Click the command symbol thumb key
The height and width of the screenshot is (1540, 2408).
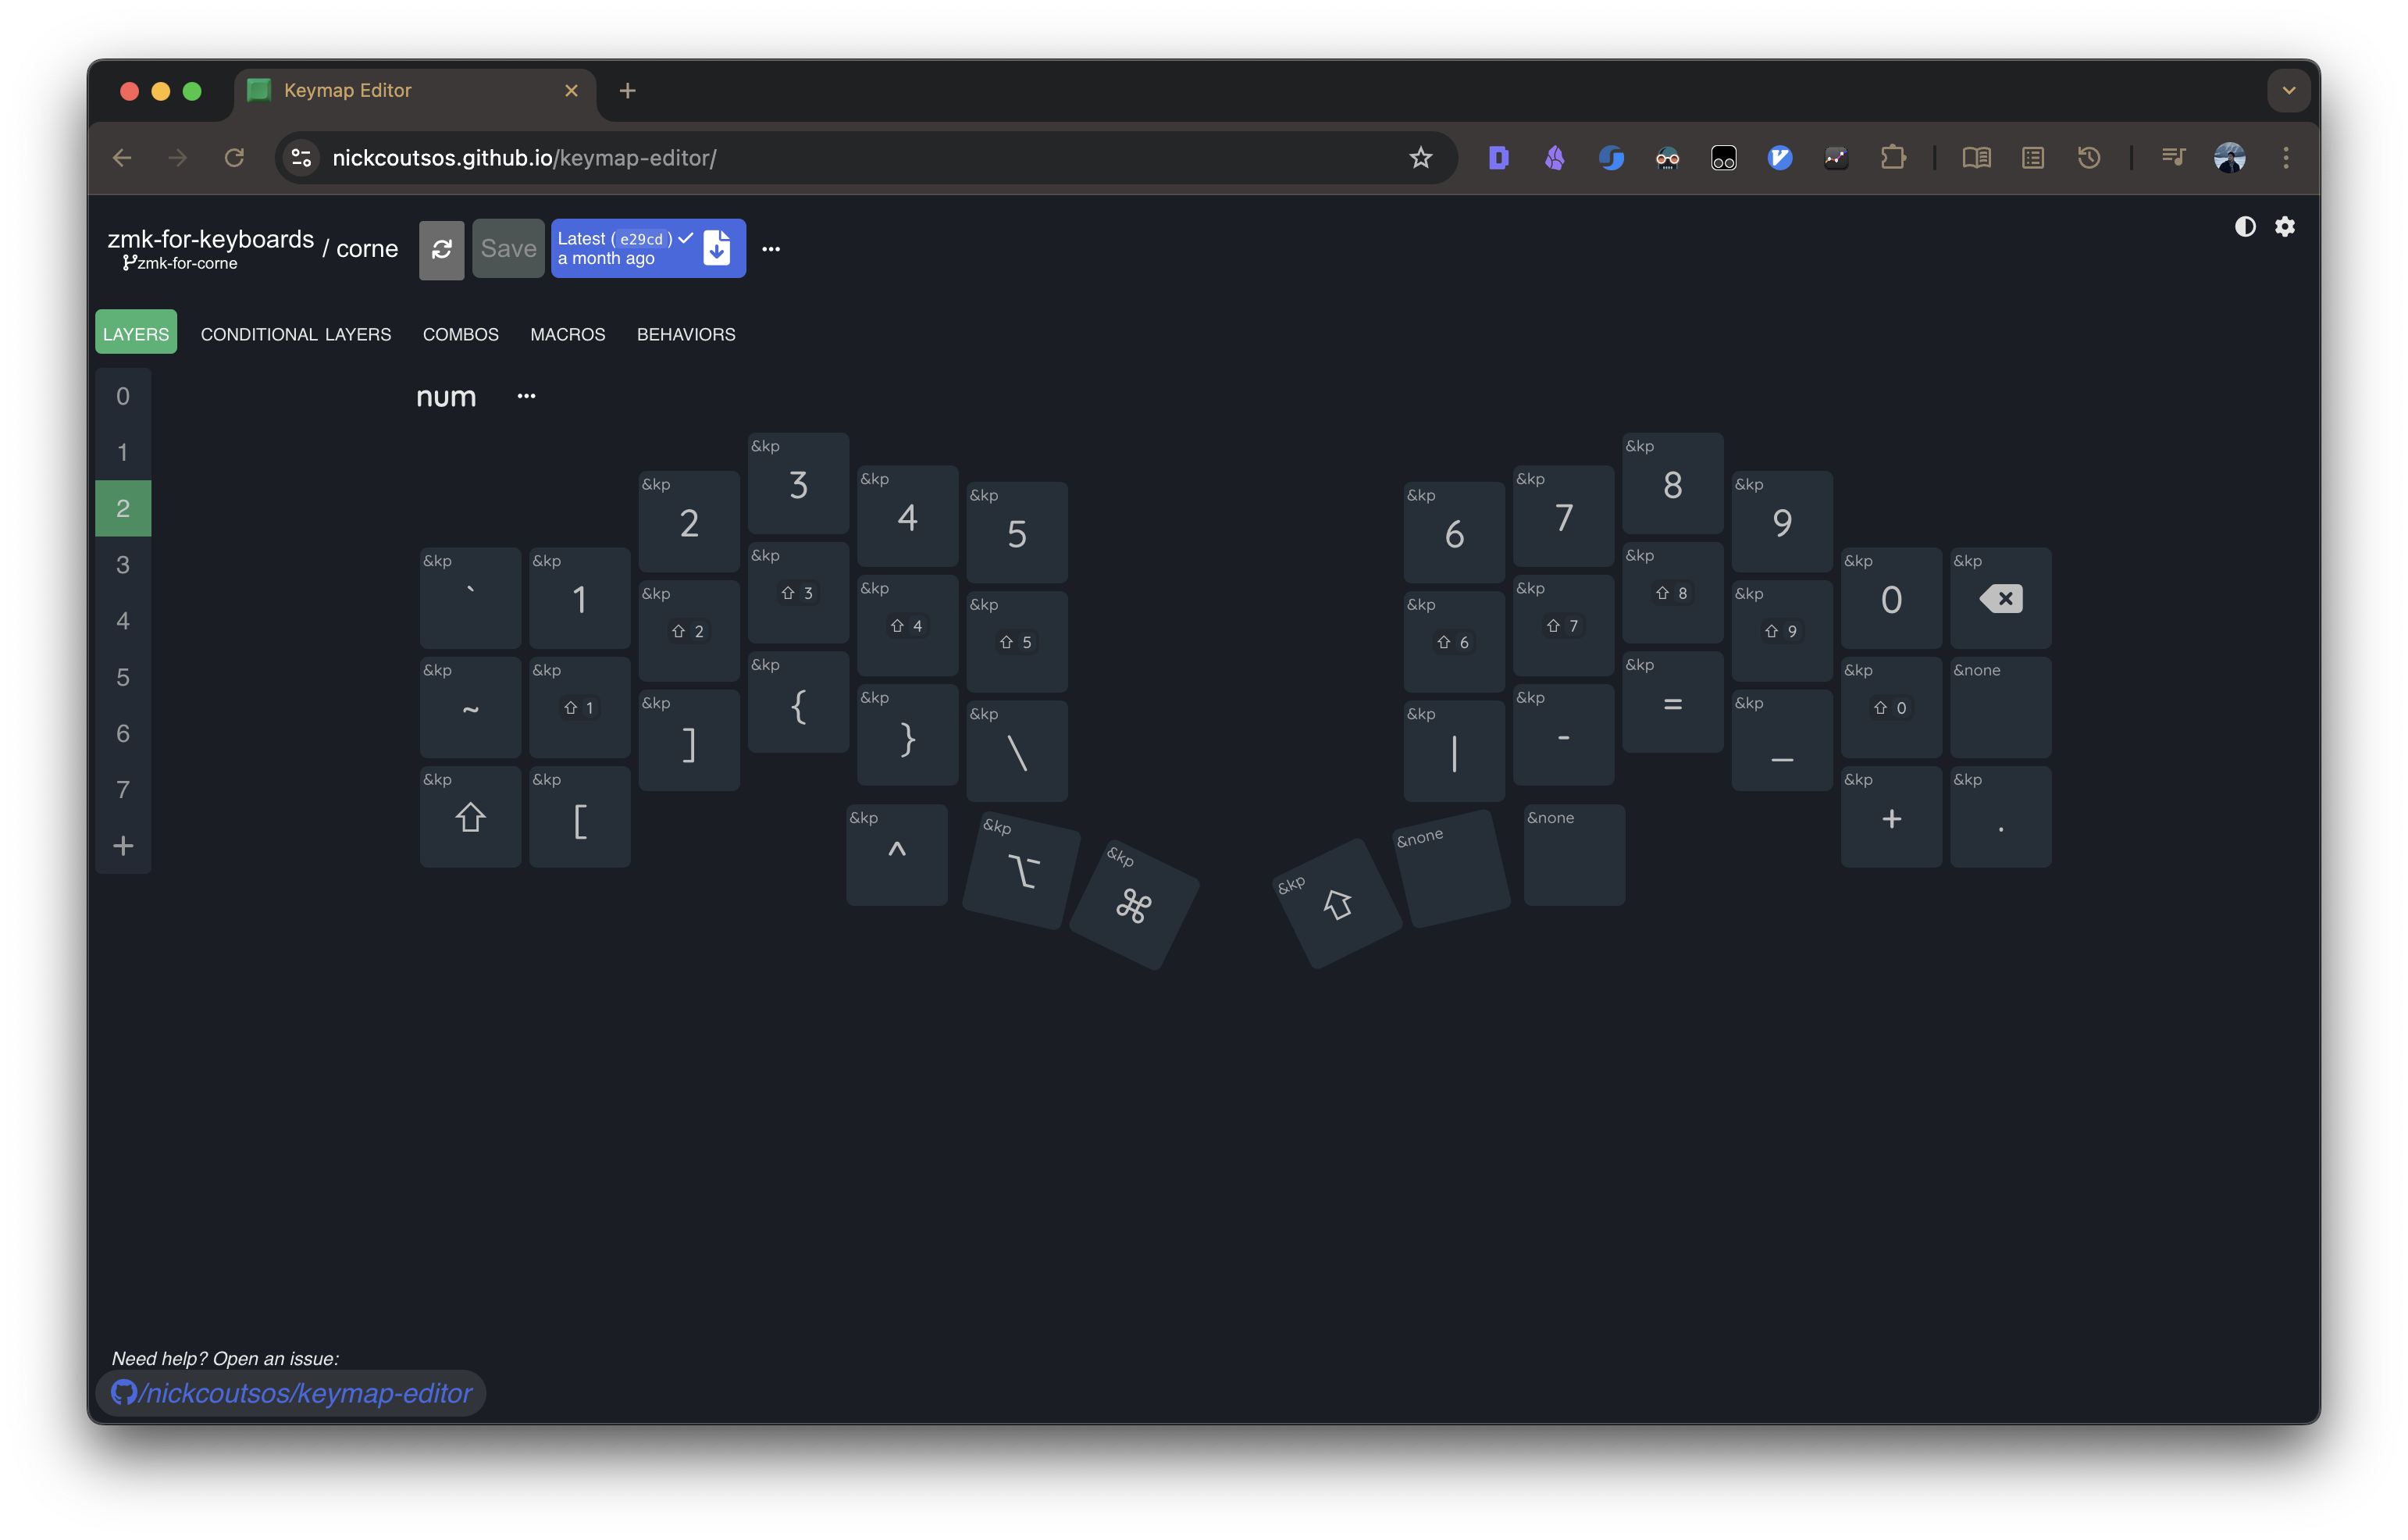[1133, 907]
